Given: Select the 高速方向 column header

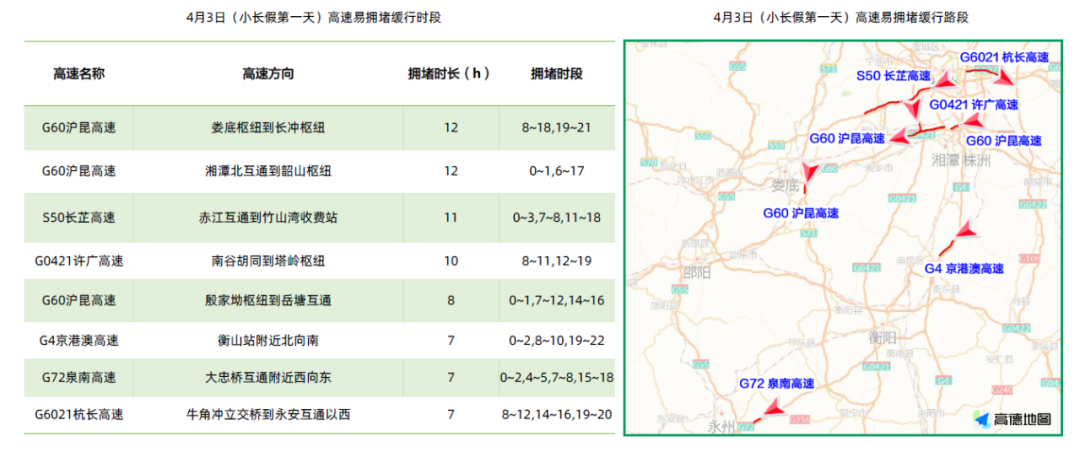Looking at the screenshot, I should tap(268, 74).
